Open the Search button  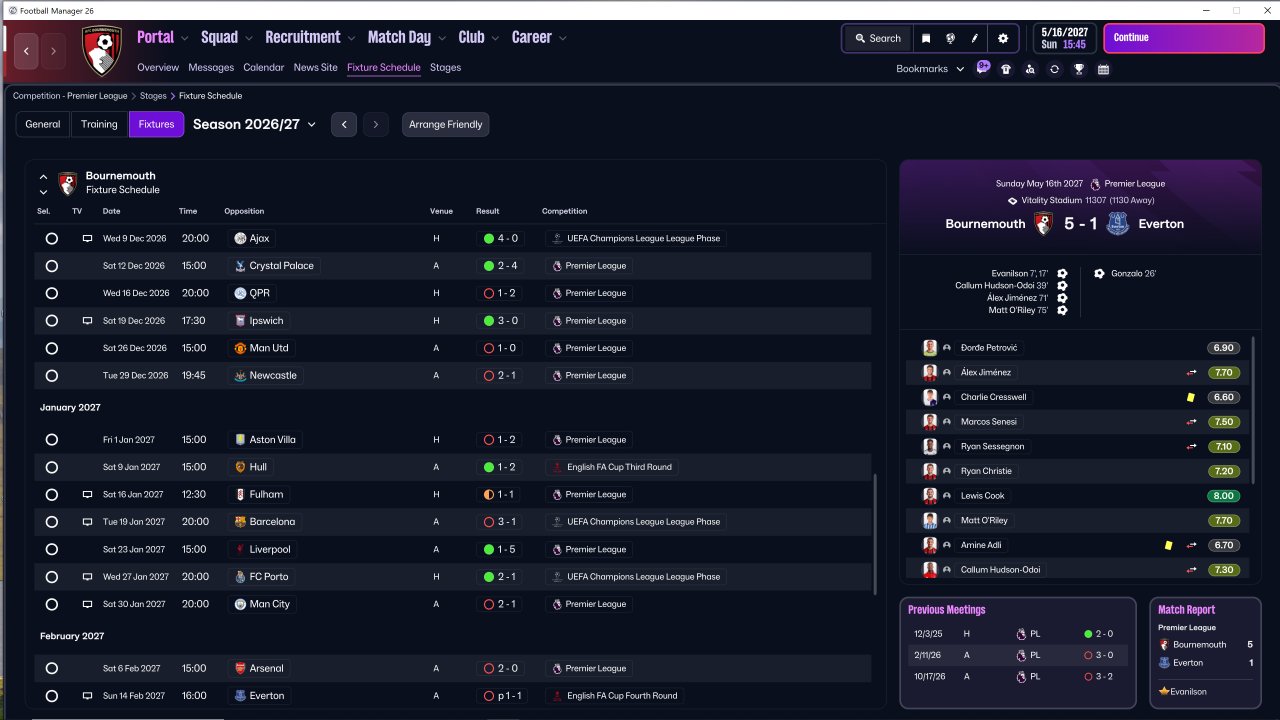point(878,38)
